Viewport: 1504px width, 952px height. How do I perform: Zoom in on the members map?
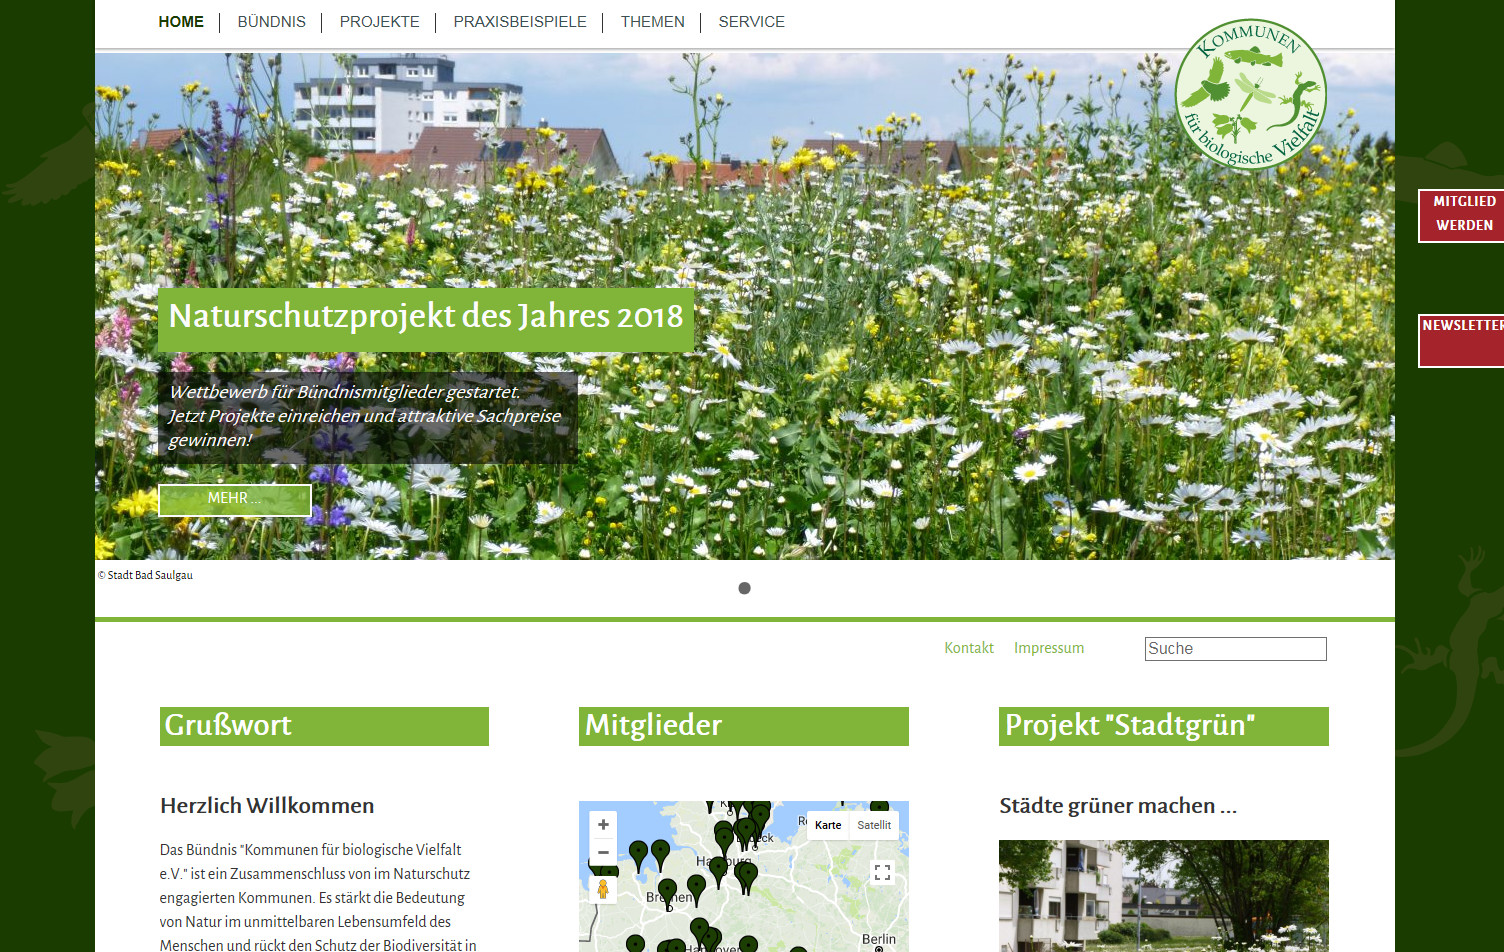click(x=603, y=825)
